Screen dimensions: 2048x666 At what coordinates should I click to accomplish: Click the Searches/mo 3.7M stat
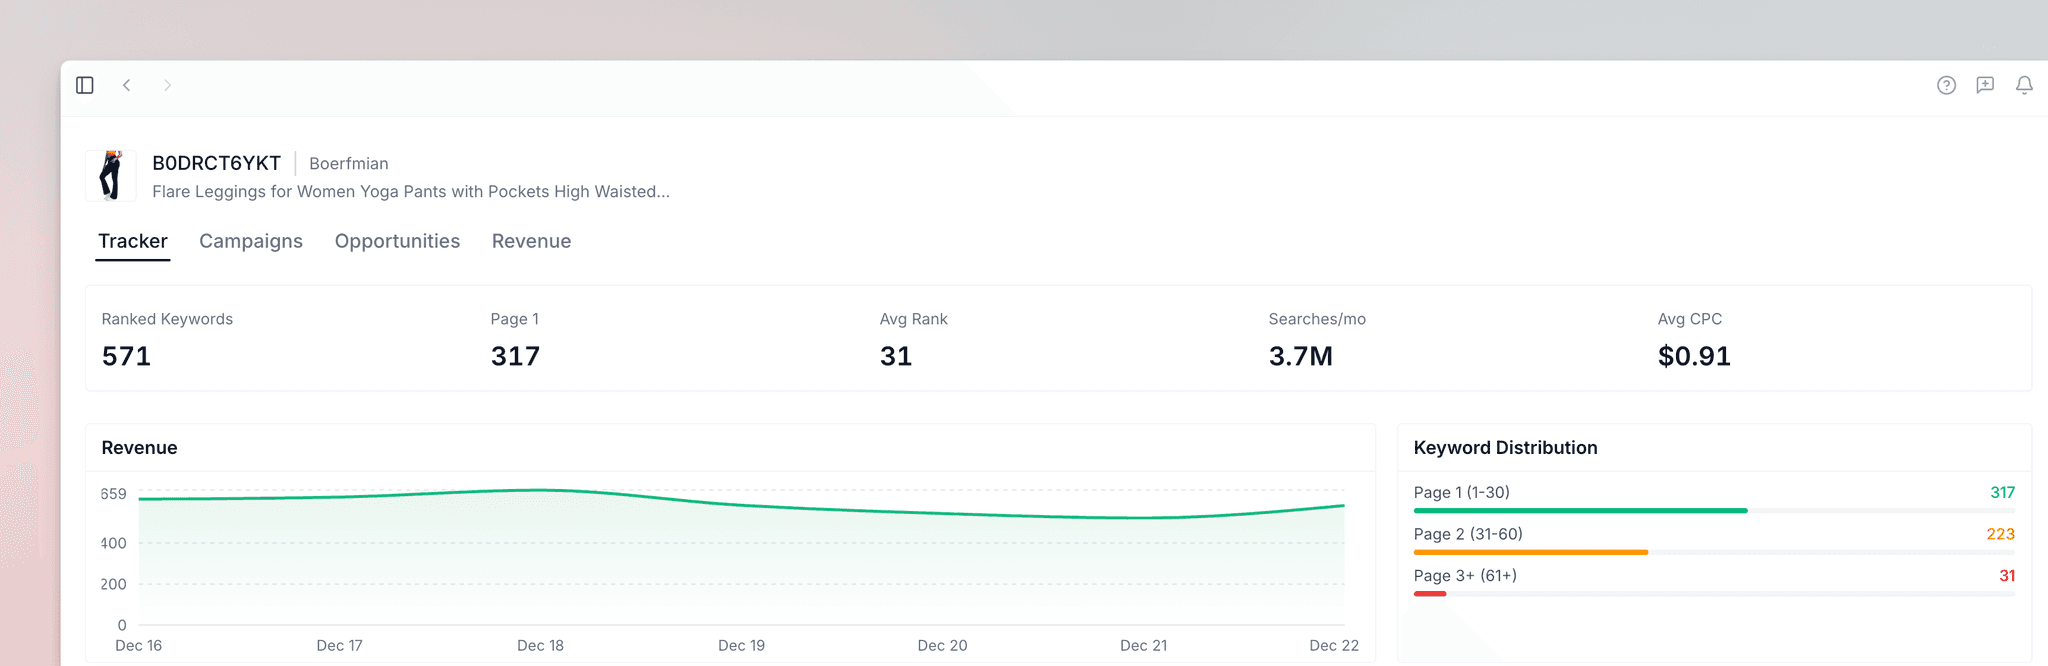click(x=1300, y=356)
